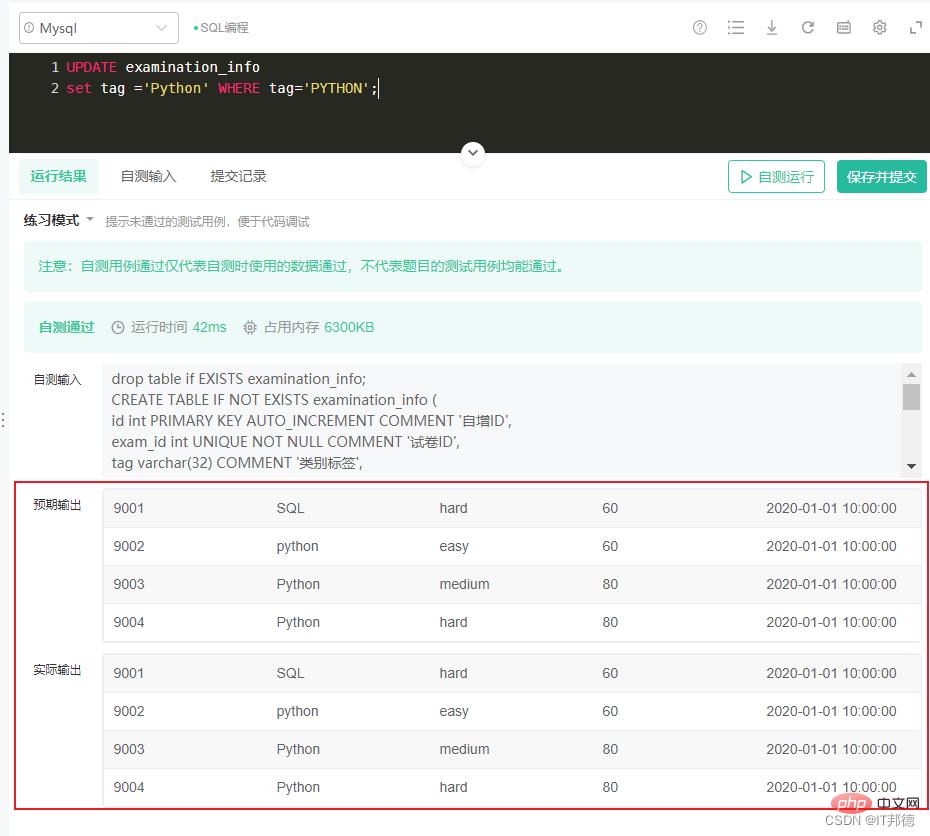Click the left panel resize handle

point(4,420)
